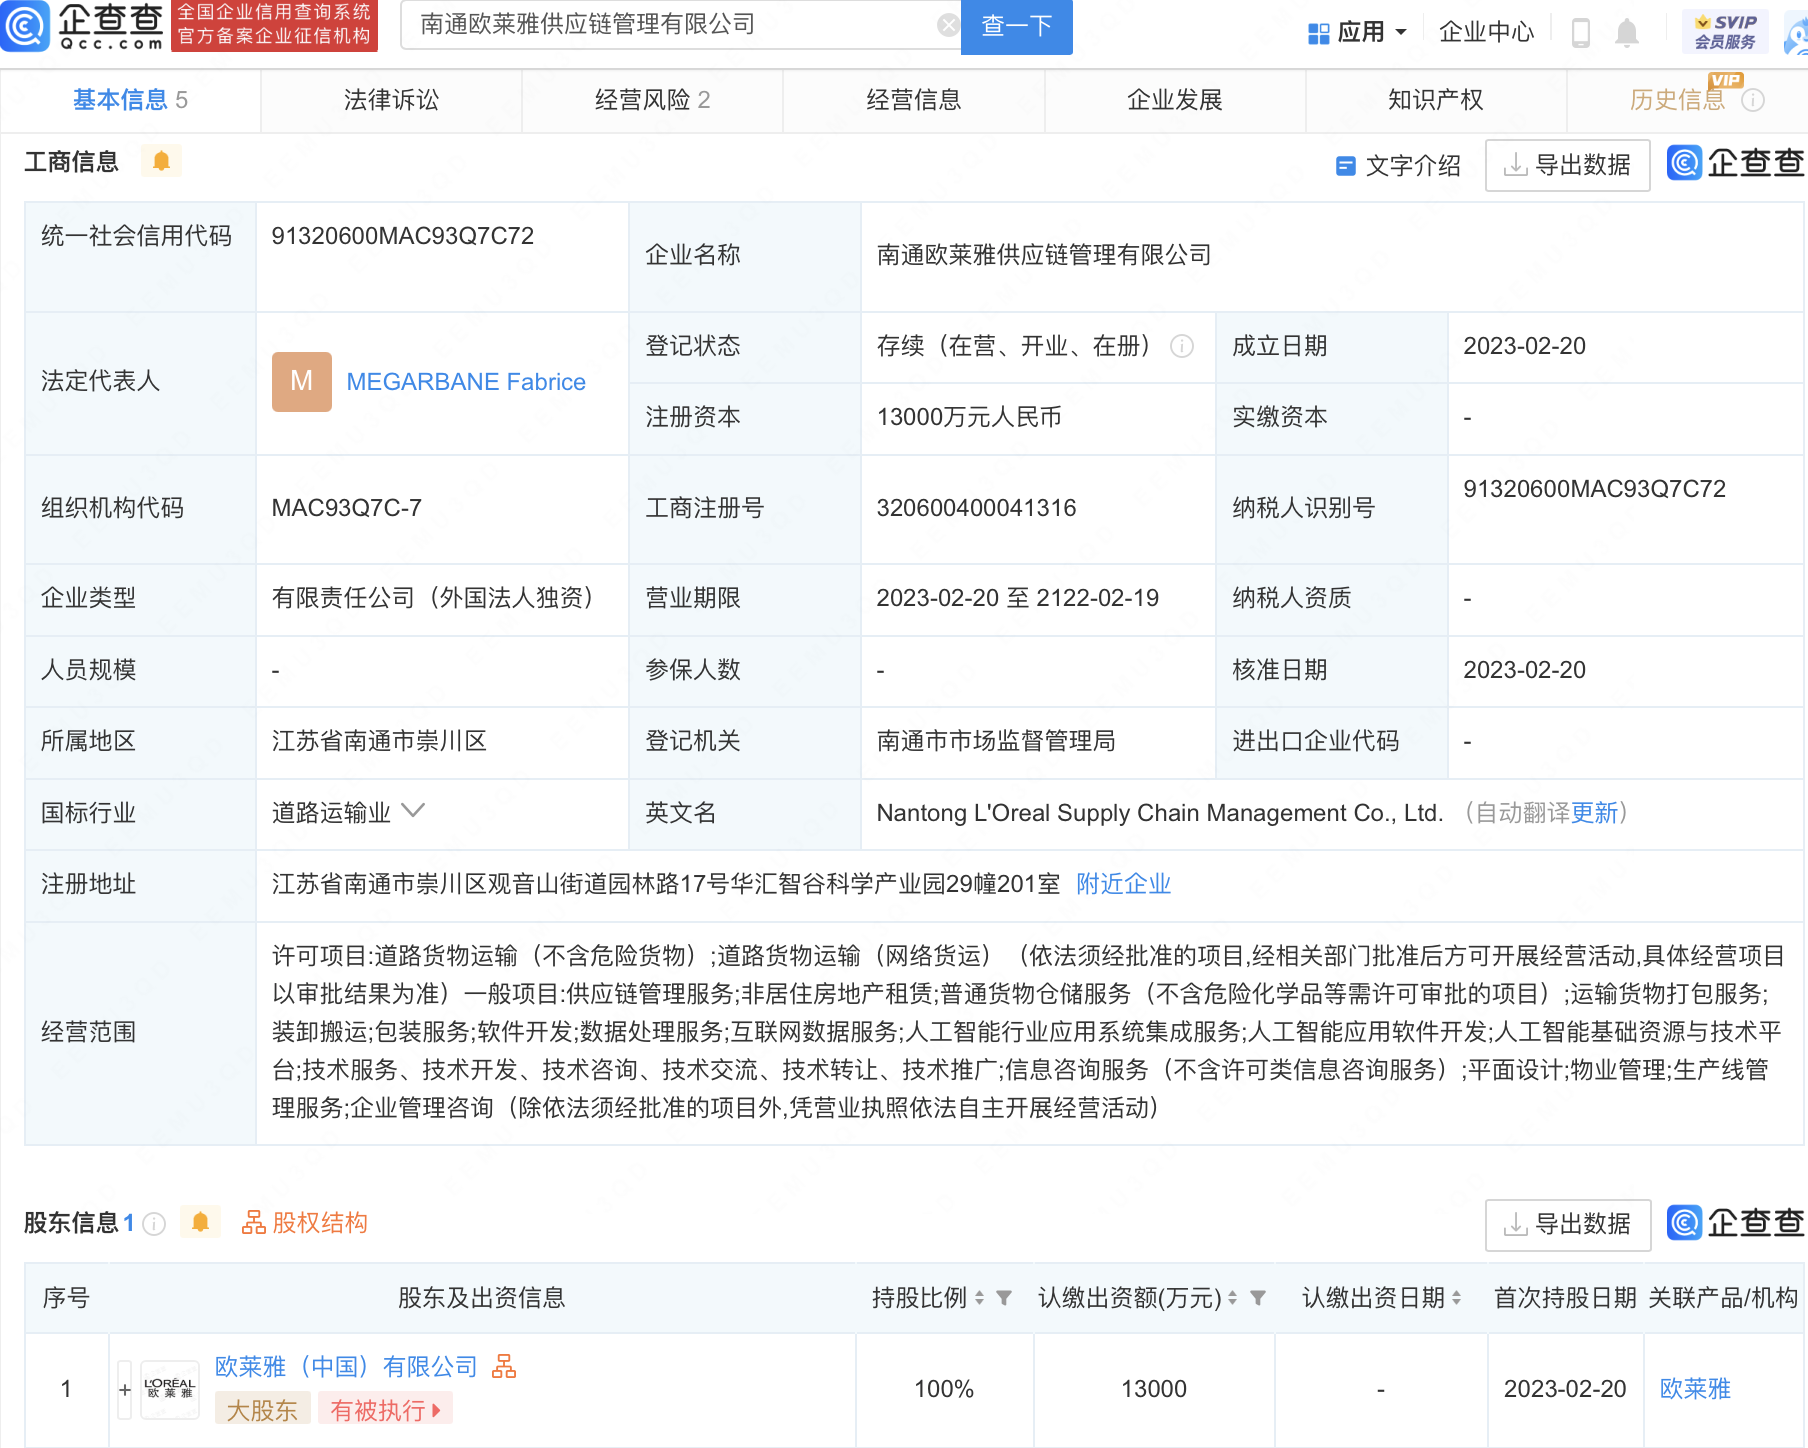Click the M avatar of legal representative
The height and width of the screenshot is (1448, 1808).
coord(301,381)
